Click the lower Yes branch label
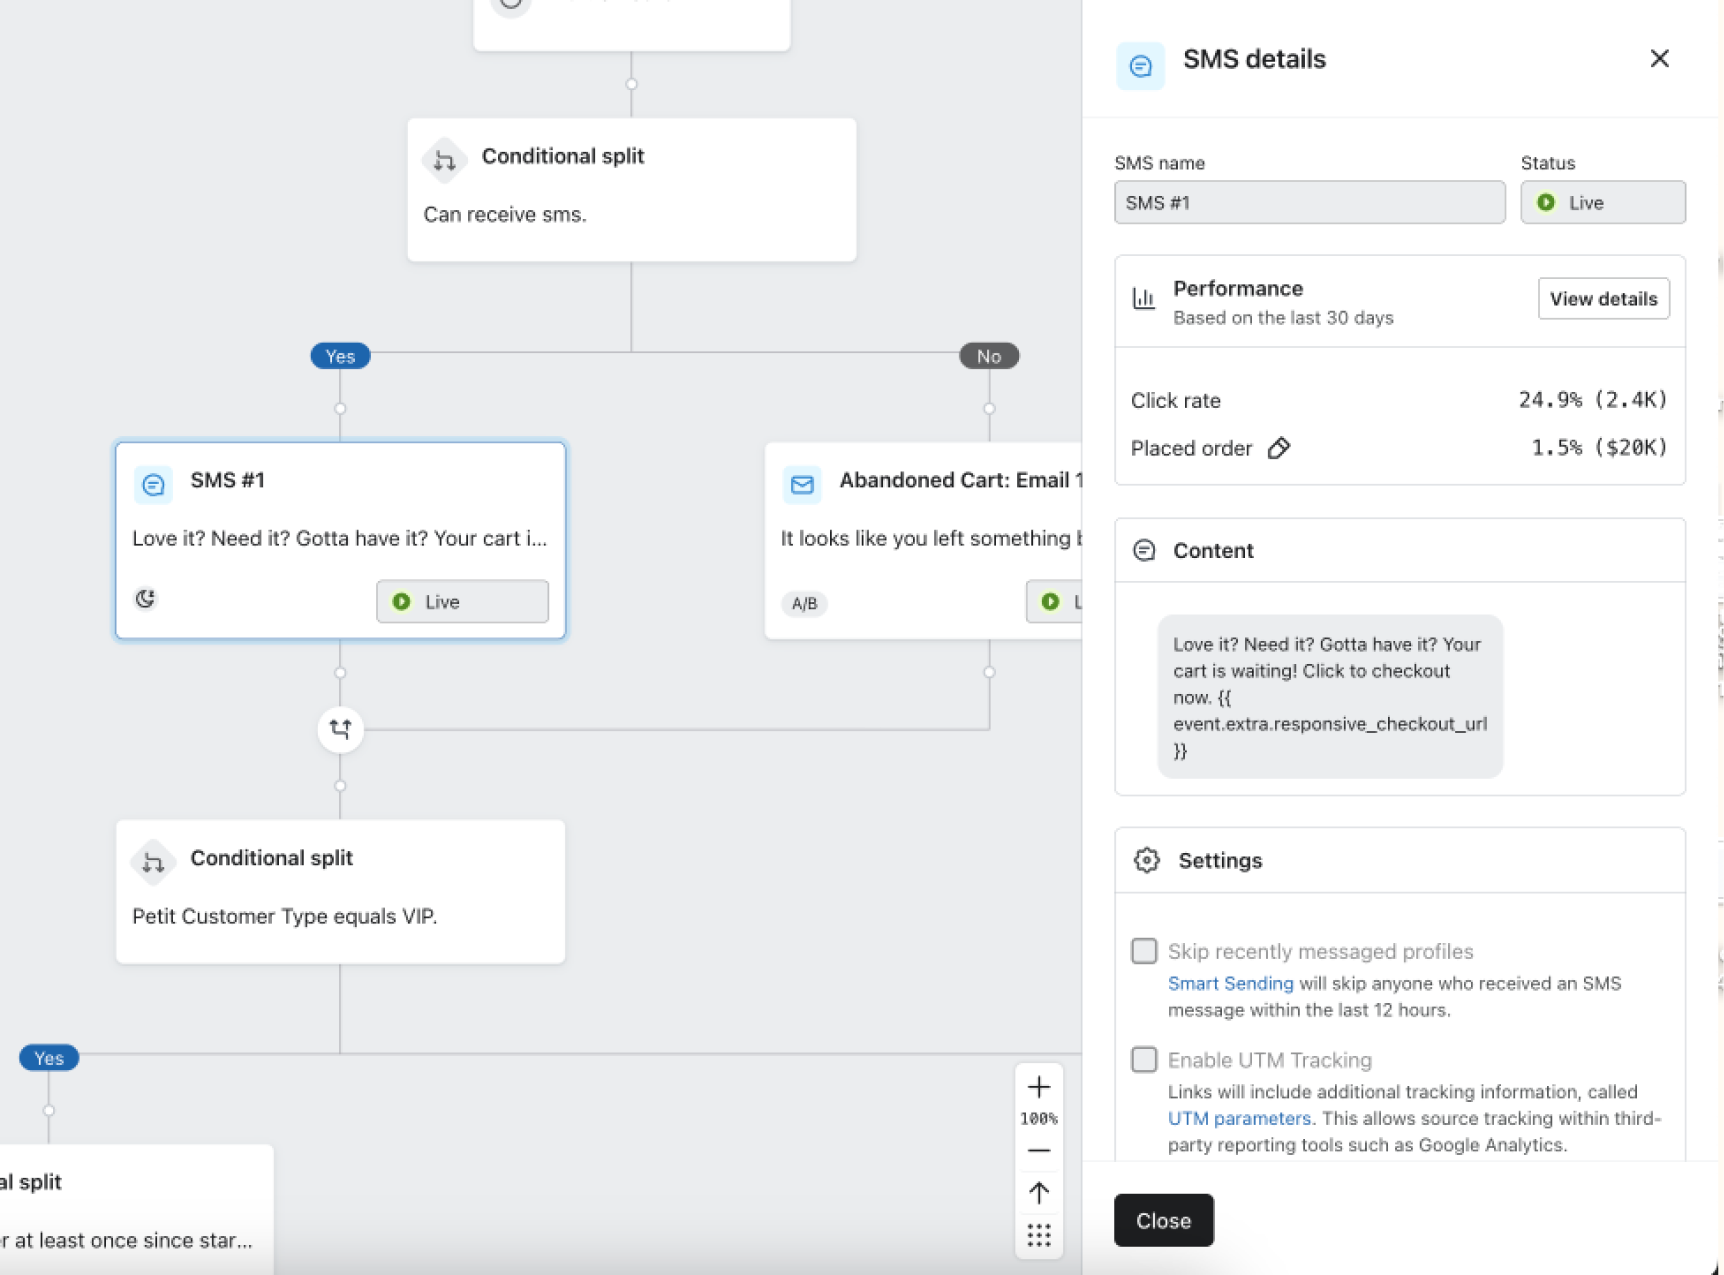Screen dimensions: 1724x1275 tap(49, 1058)
